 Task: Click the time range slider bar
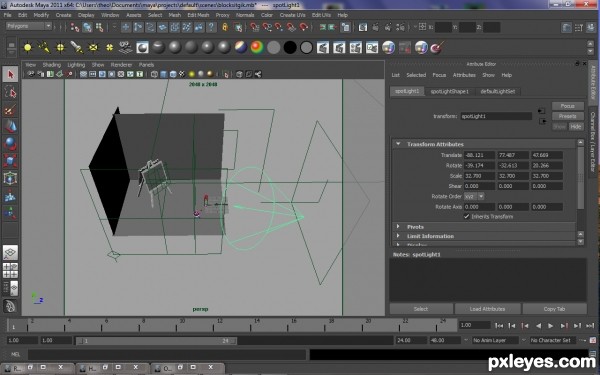click(156, 341)
